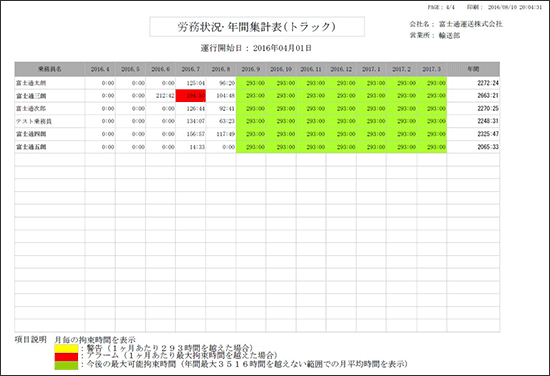Click the green 今後の最大可能拘束時間 legend swatch
550x376 pixels.
(x=66, y=365)
